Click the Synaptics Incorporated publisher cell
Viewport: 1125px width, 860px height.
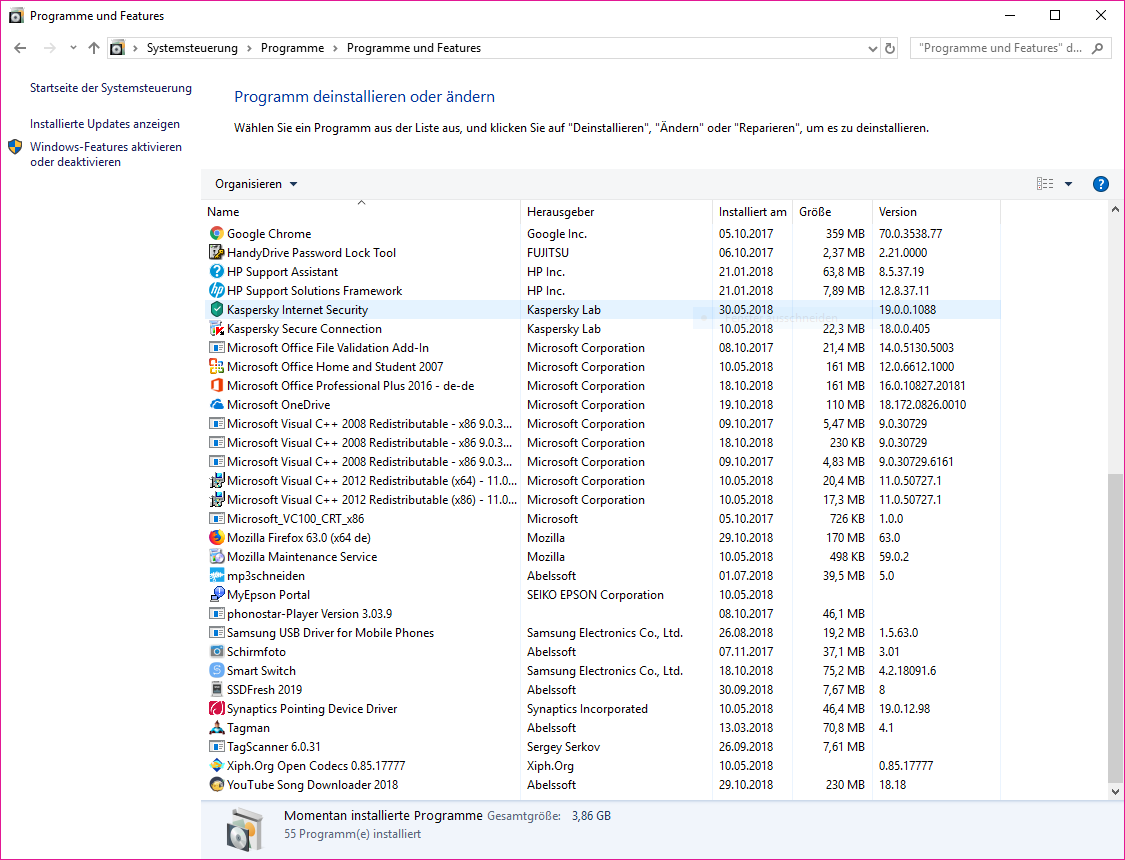pyautogui.click(x=587, y=709)
